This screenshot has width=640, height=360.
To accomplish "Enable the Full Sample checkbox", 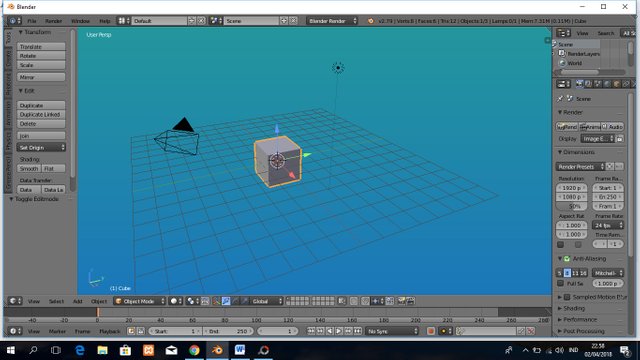I will click(x=561, y=283).
